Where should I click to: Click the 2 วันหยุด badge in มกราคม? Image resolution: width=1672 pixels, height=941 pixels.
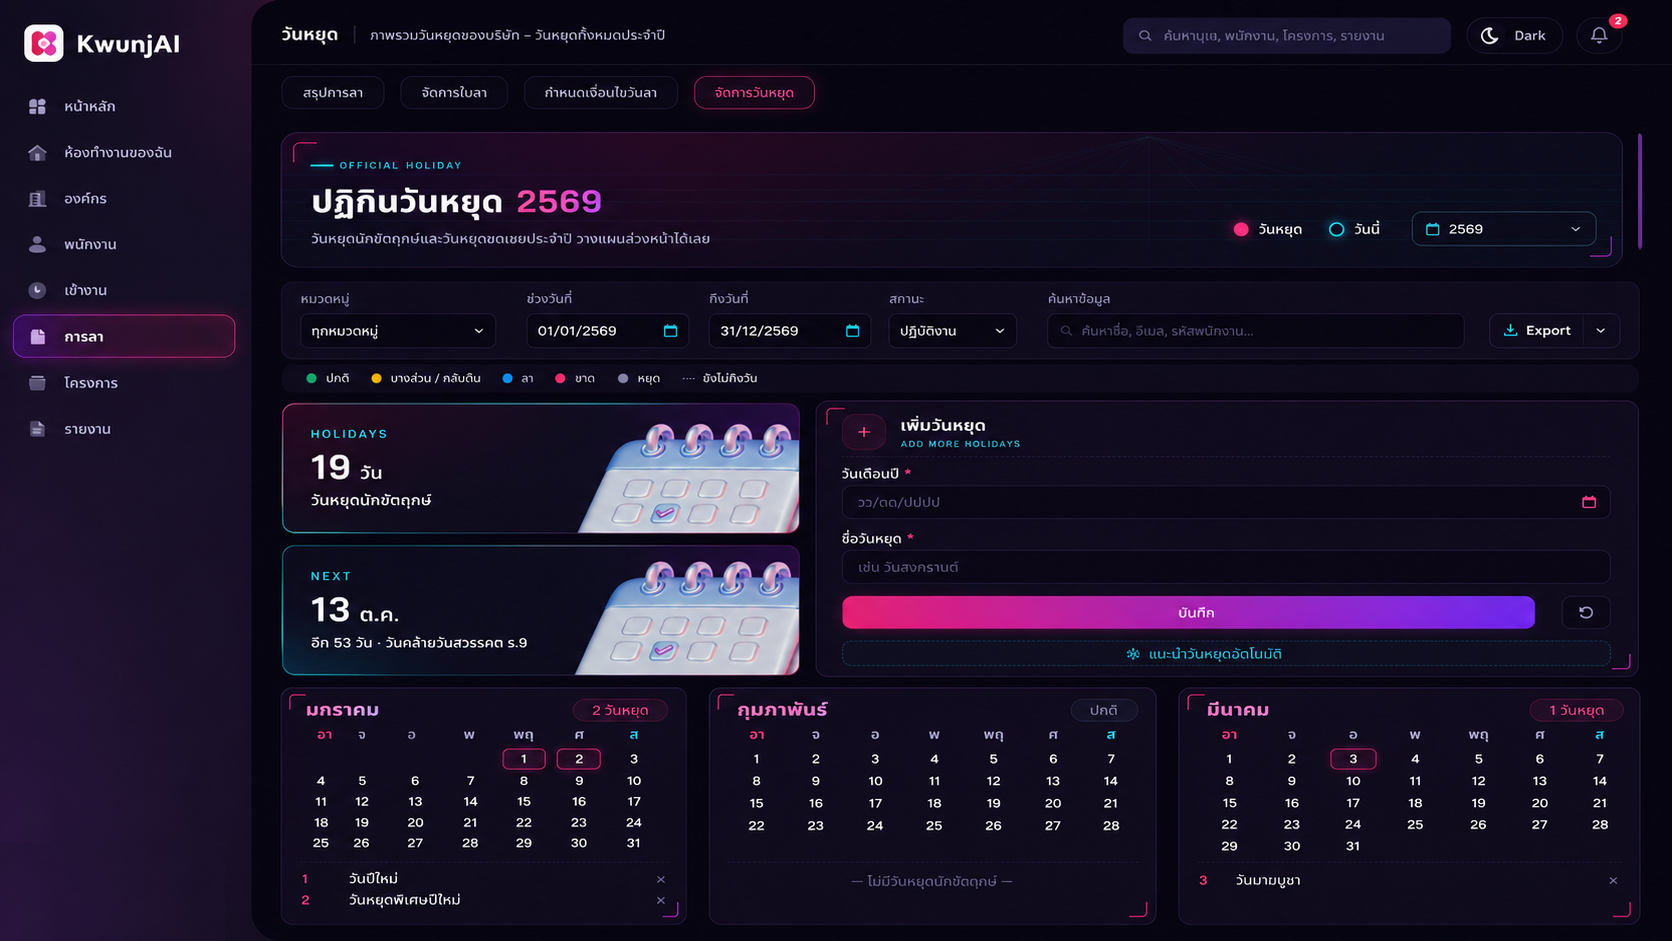coord(620,710)
